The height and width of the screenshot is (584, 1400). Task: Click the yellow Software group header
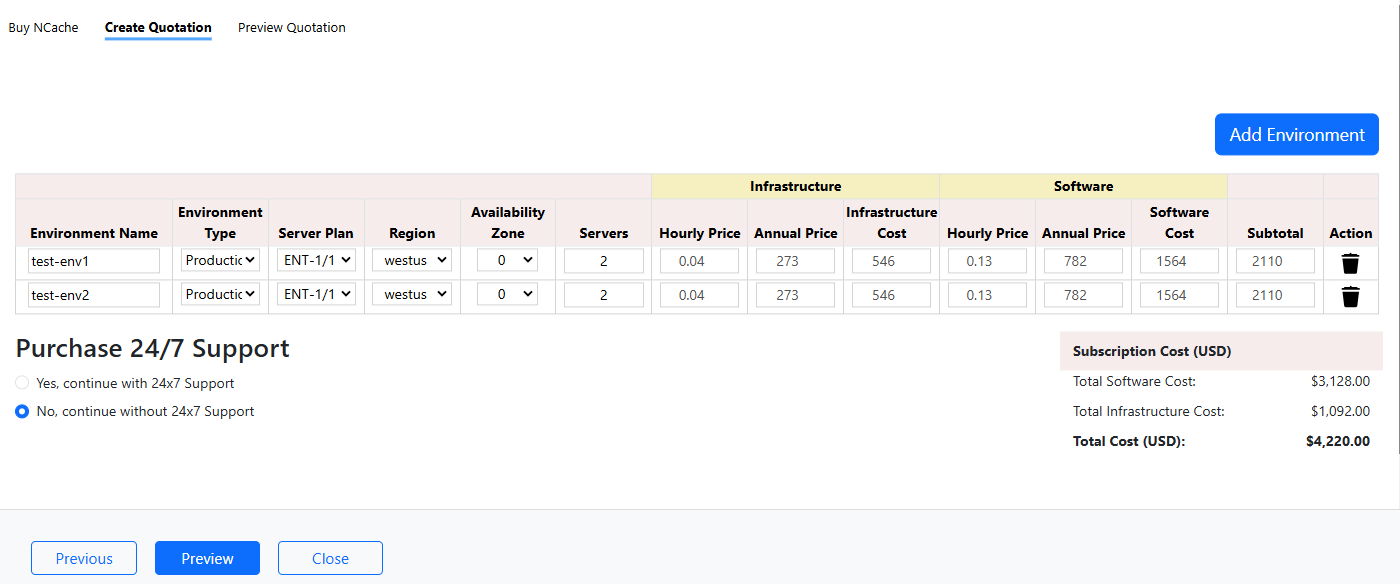click(x=1083, y=186)
